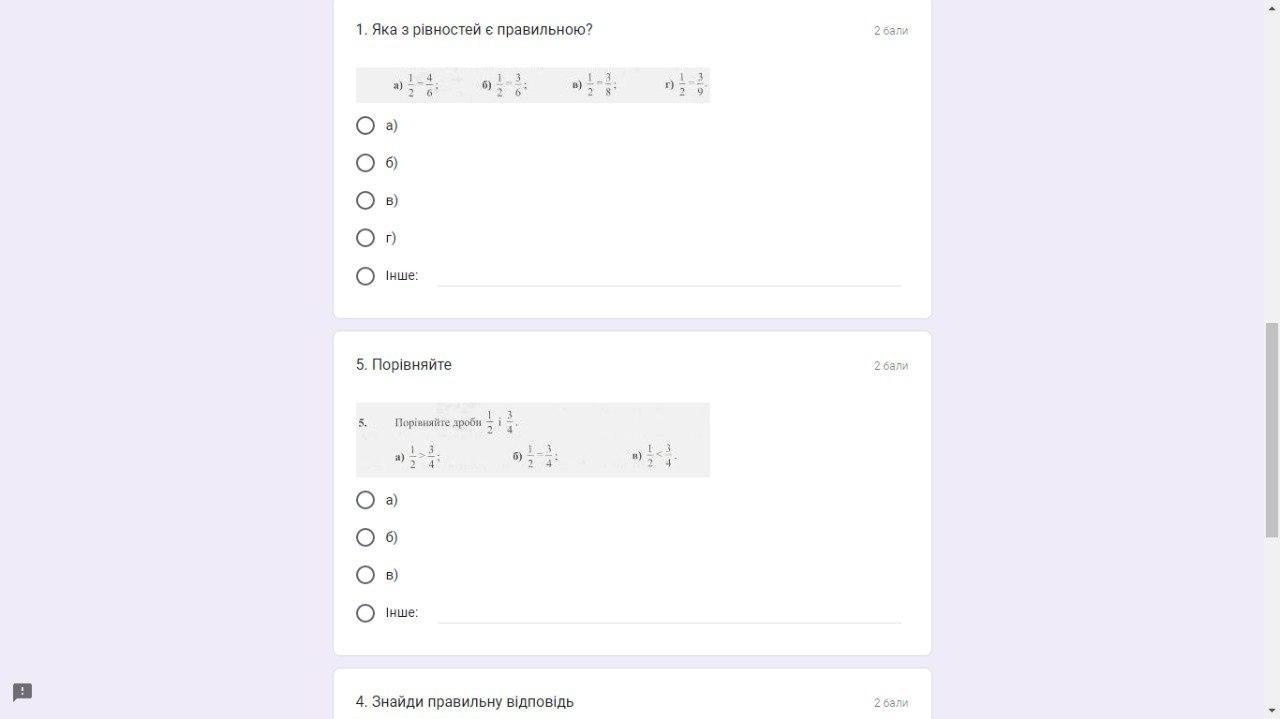This screenshot has width=1280, height=719.
Task: Click the fraction comparison image in question 5
Action: coord(533,440)
